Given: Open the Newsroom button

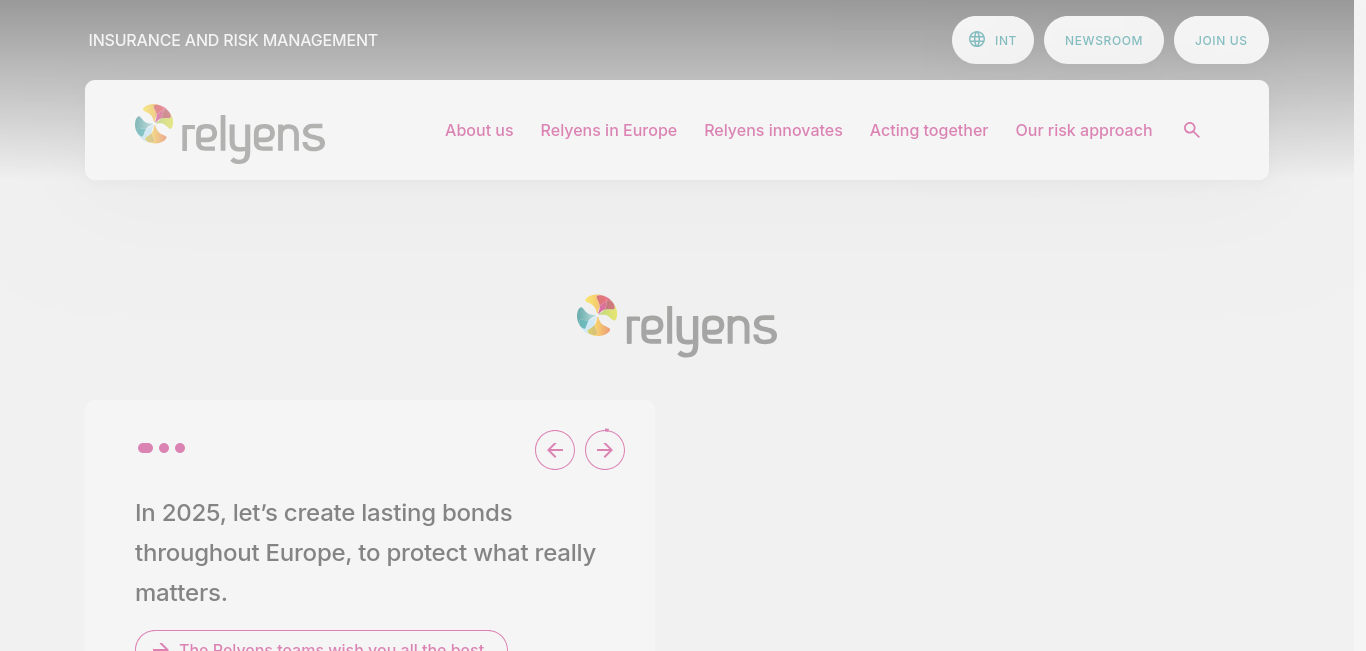Looking at the screenshot, I should [x=1104, y=40].
